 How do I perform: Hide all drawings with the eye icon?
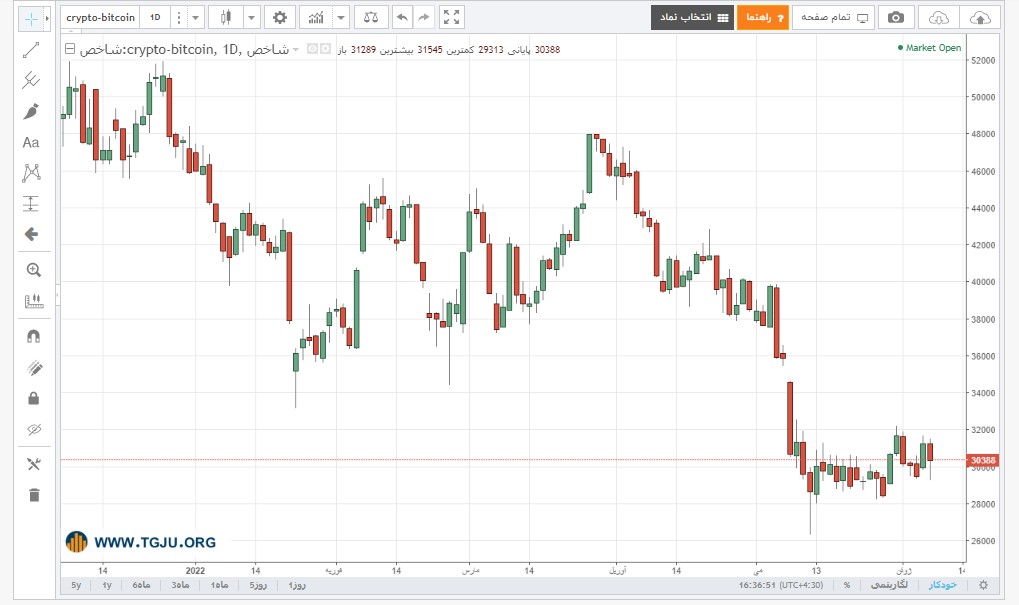pyautogui.click(x=34, y=429)
